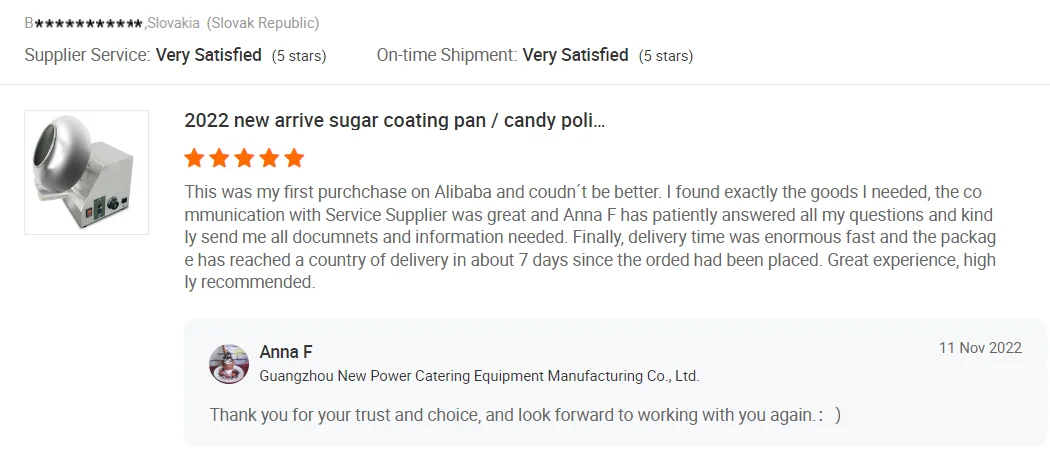Screen dimensions: 1050x450
Task: Click the 11 Nov 2022 reply date
Action: coord(980,348)
